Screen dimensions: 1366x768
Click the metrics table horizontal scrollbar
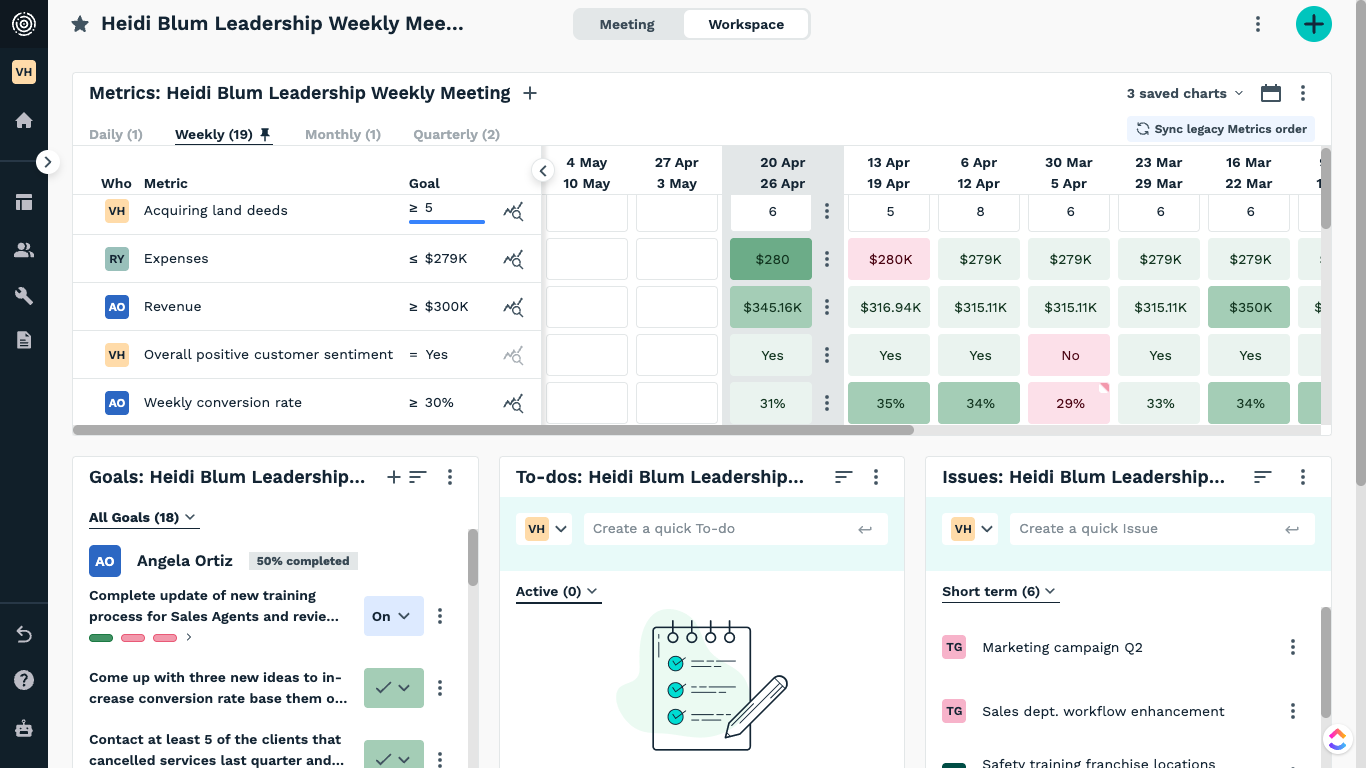pos(493,430)
